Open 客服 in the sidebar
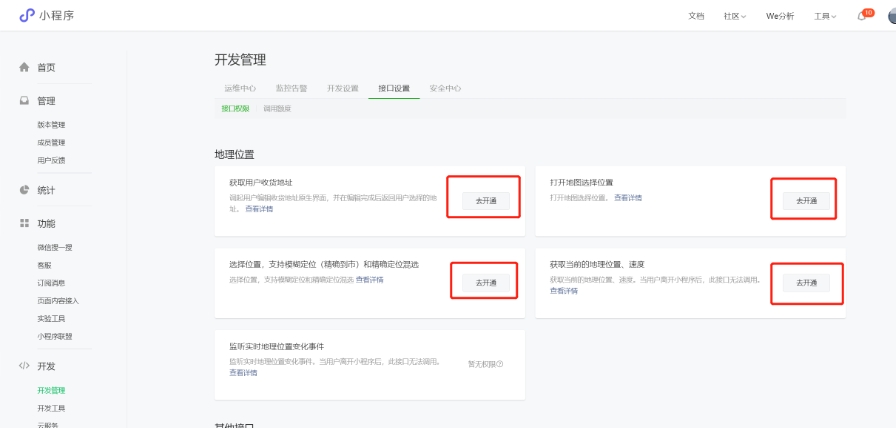Screen dimensions: 896x428 (45, 265)
